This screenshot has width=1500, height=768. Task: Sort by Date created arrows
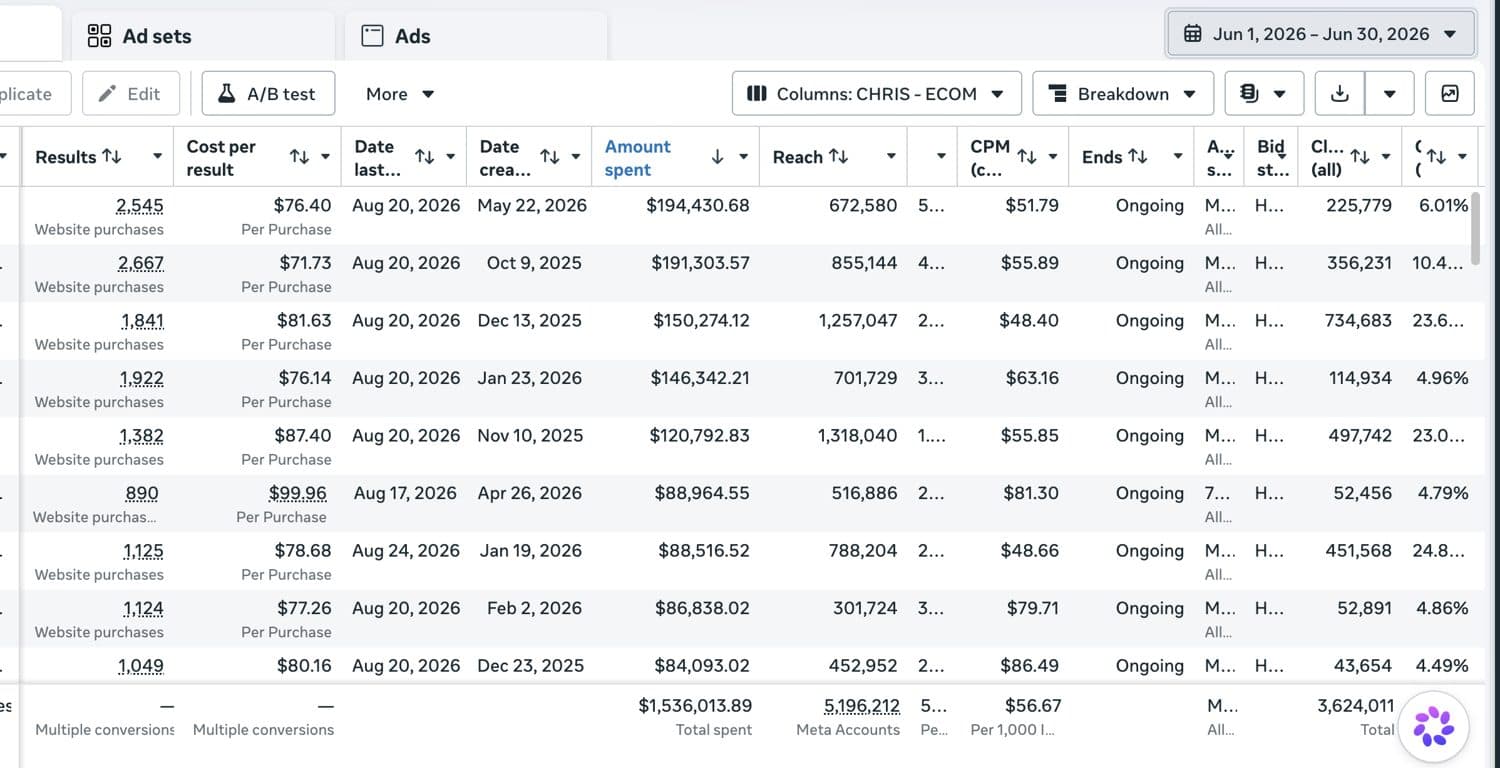coord(549,157)
